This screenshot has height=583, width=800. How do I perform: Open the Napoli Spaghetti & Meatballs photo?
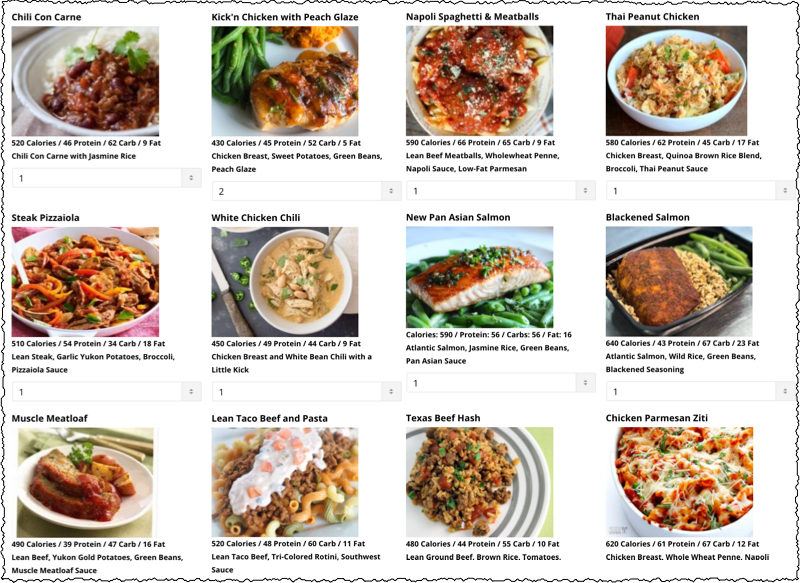tap(480, 81)
